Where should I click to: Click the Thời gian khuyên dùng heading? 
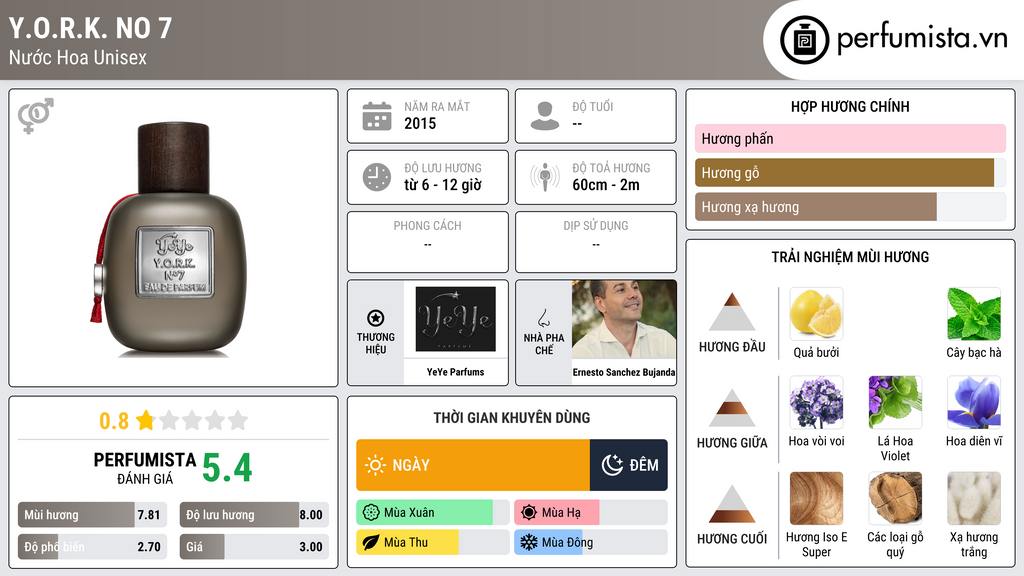pyautogui.click(x=511, y=418)
